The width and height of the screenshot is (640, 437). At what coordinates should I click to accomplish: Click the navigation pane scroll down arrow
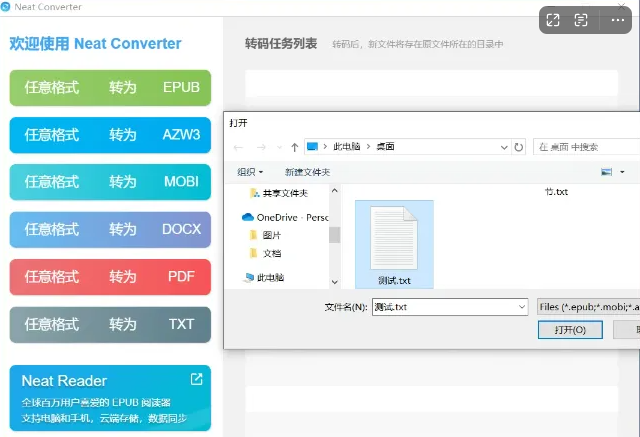pos(335,282)
